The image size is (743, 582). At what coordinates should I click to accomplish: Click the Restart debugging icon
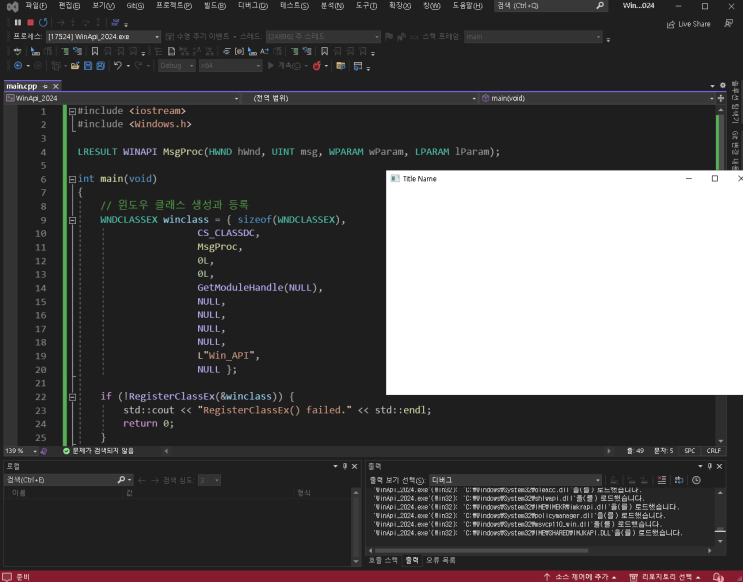click(43, 22)
